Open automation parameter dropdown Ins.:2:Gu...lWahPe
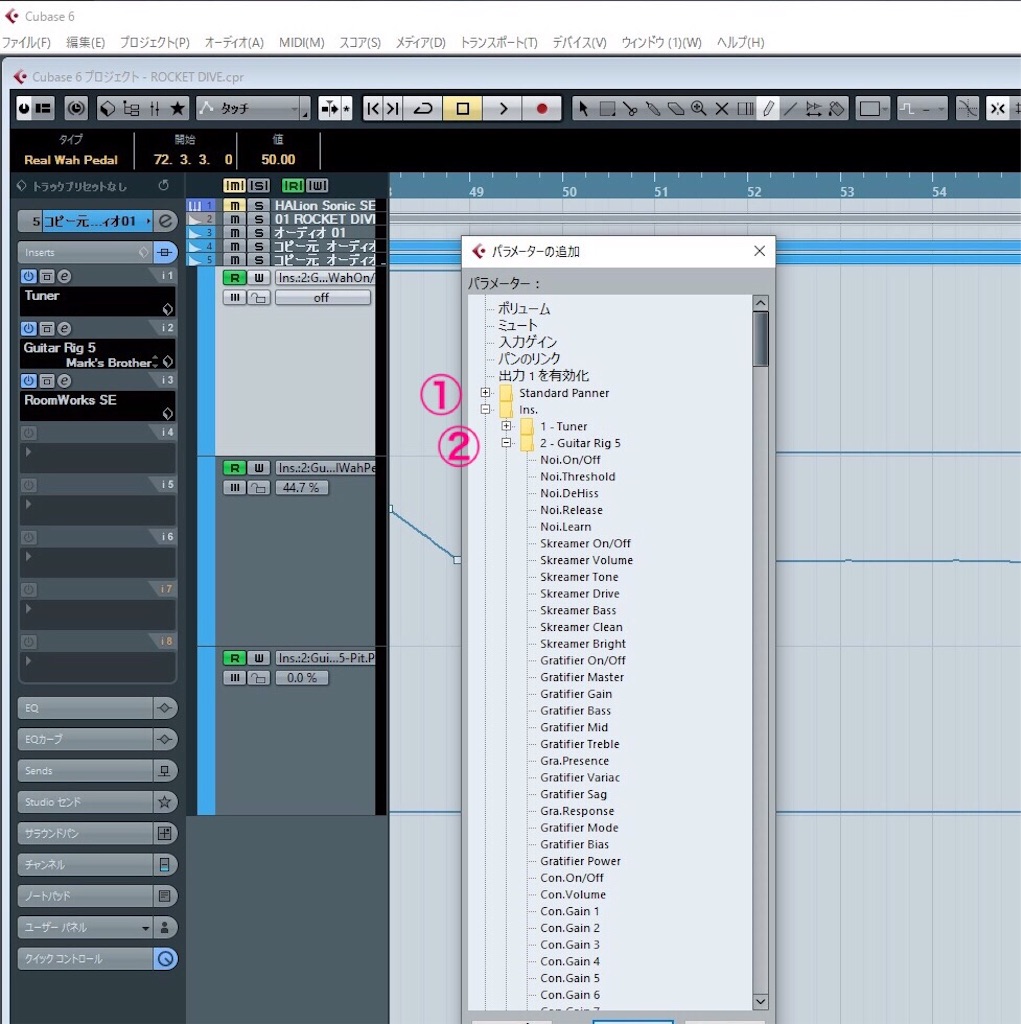This screenshot has width=1021, height=1024. (325, 468)
